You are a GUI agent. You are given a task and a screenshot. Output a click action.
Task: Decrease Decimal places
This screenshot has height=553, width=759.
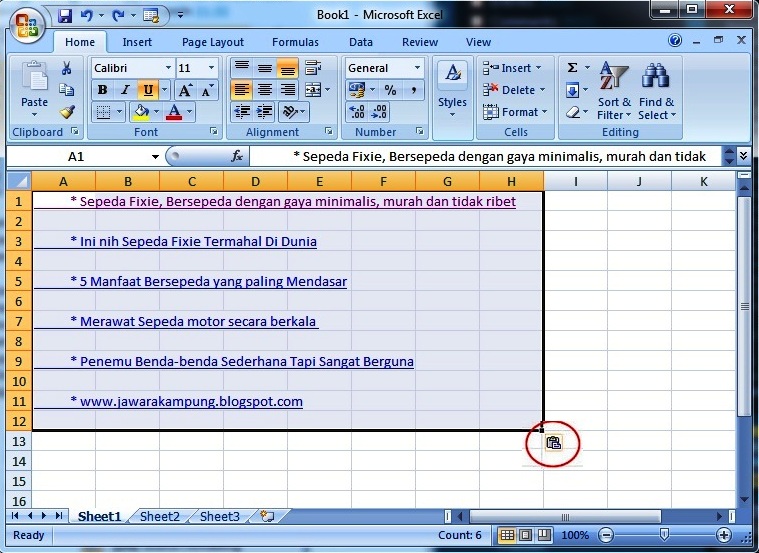(379, 112)
